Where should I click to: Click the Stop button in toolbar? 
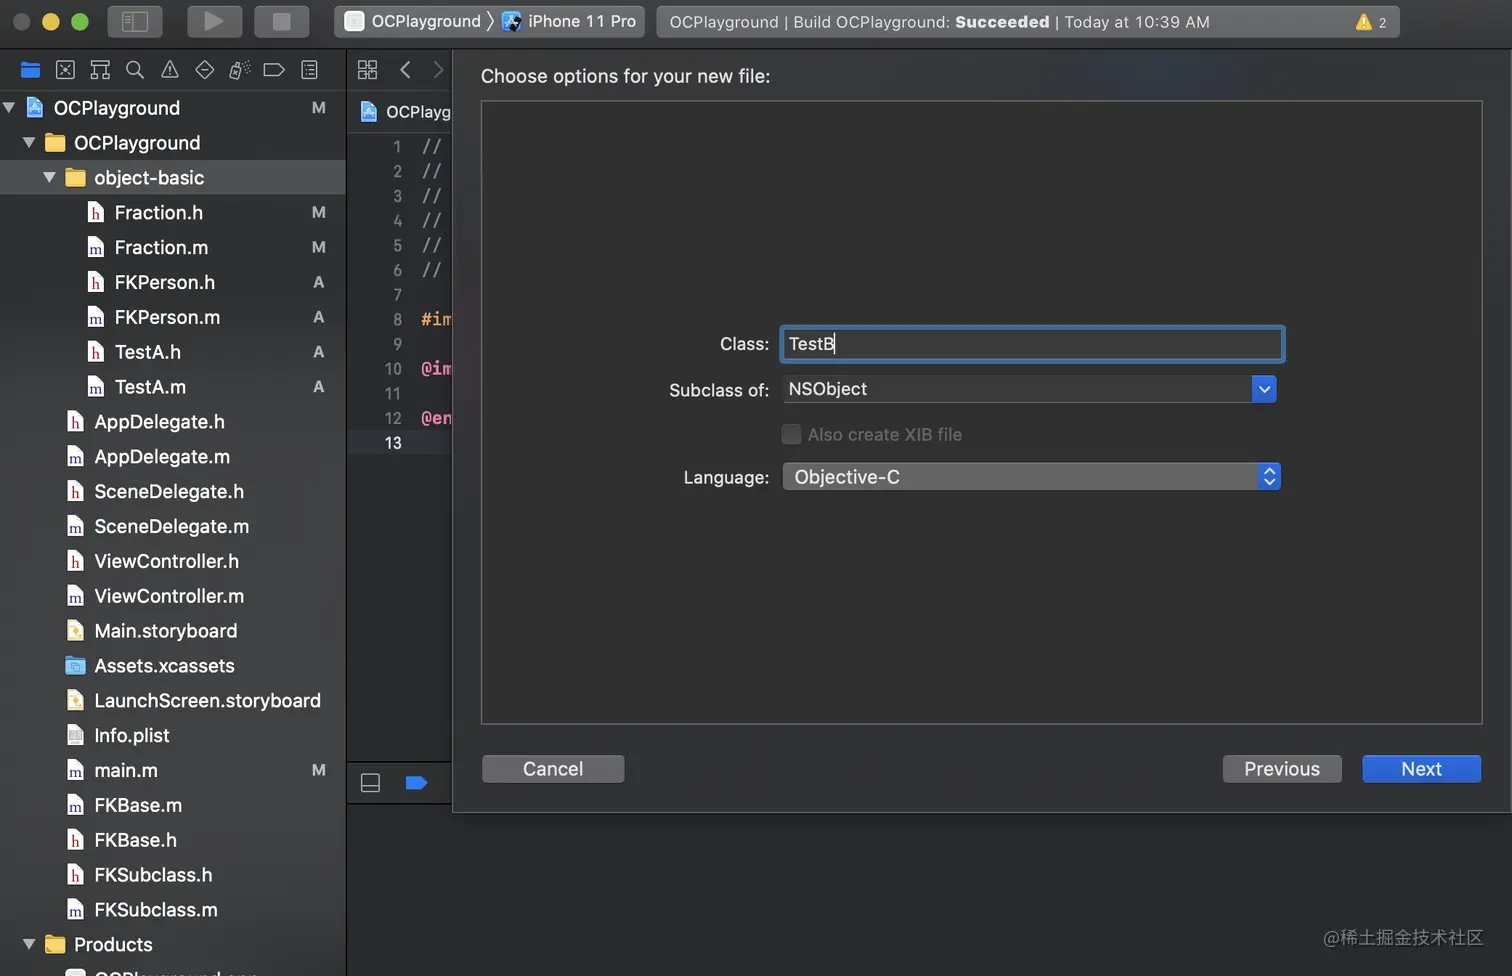pyautogui.click(x=281, y=21)
